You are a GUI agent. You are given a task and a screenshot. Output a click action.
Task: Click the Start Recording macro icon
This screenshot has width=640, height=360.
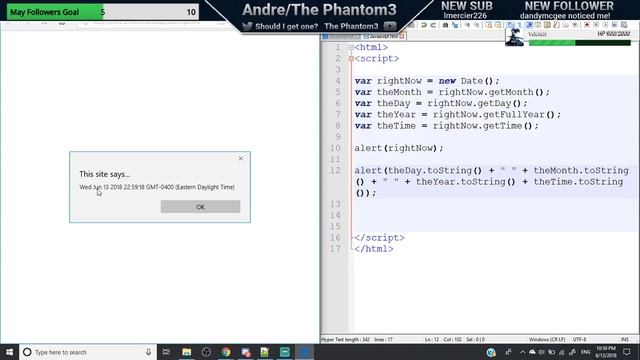pyautogui.click(x=587, y=25)
